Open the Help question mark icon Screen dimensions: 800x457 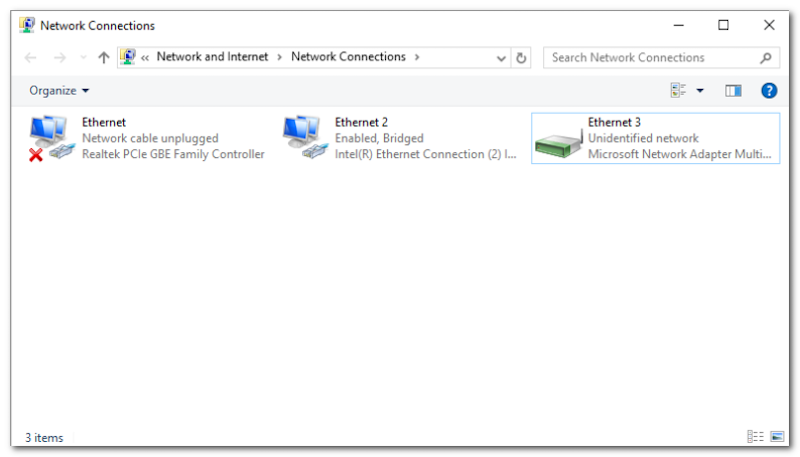[769, 91]
